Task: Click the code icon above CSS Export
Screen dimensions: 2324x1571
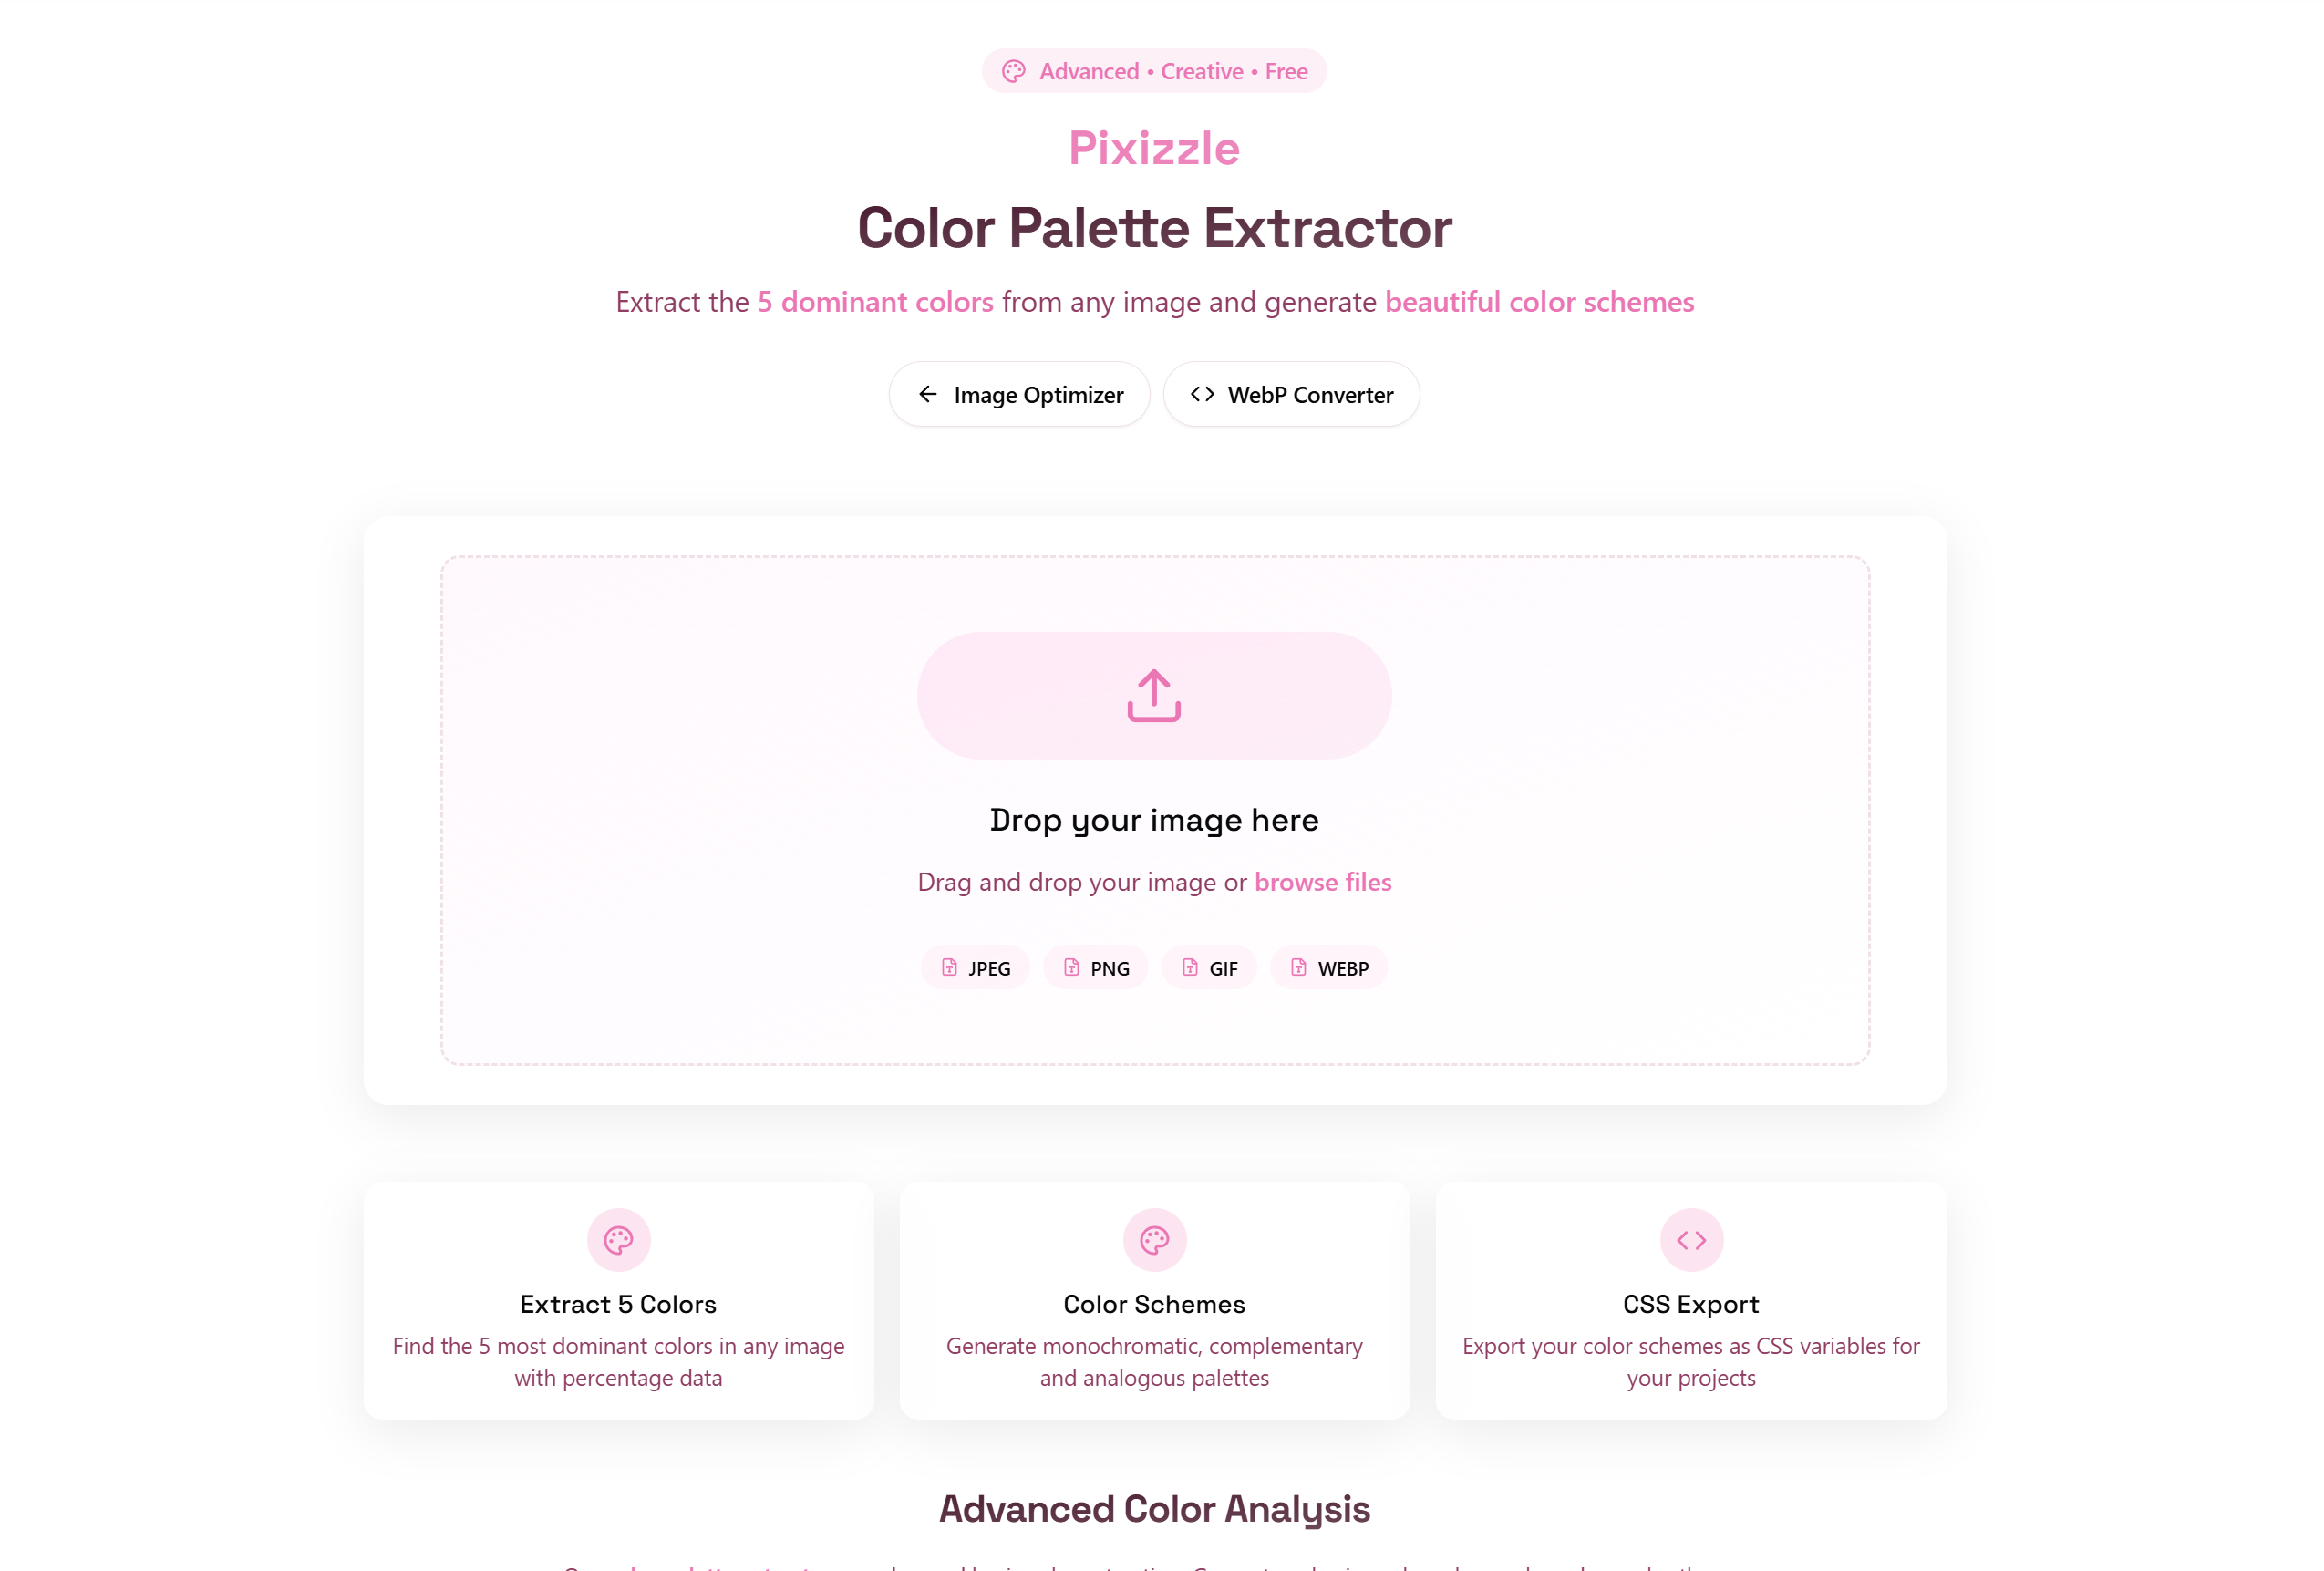Action: point(1690,1240)
